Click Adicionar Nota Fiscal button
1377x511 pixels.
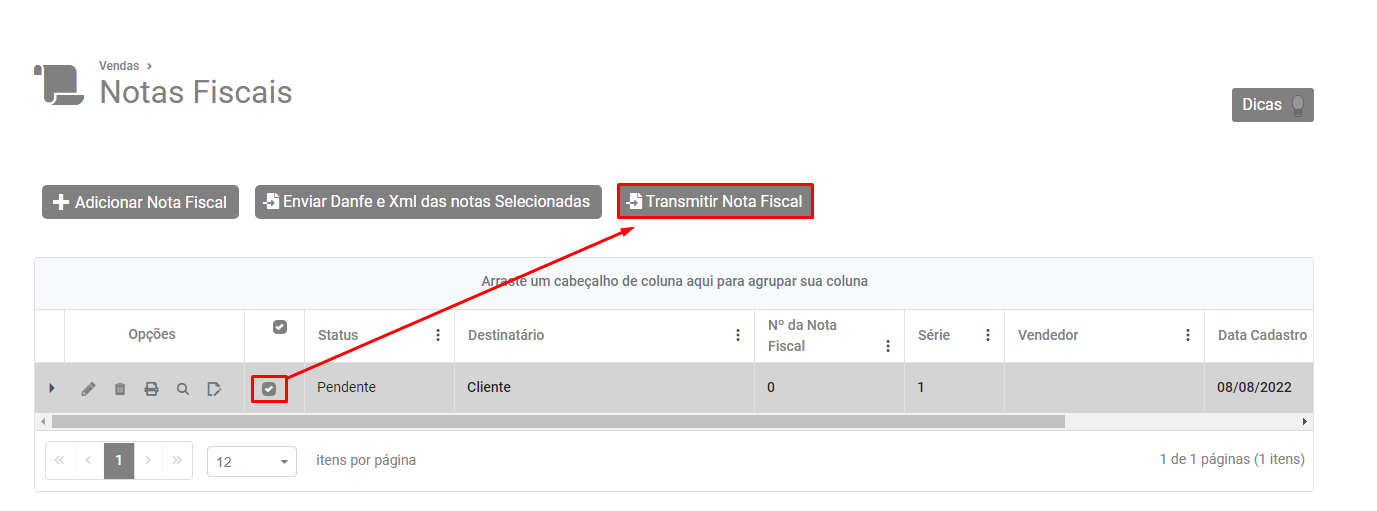click(140, 202)
